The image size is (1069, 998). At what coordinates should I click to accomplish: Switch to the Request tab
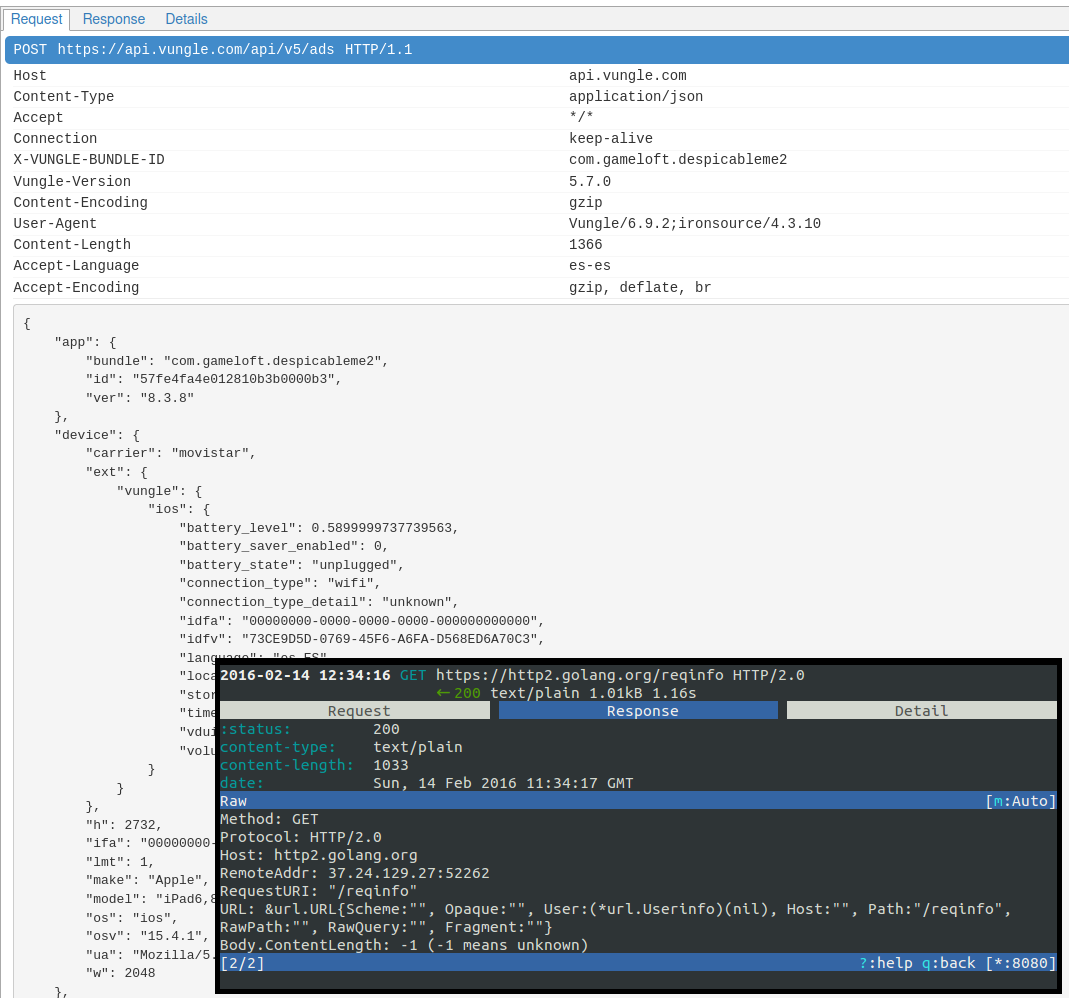pos(36,19)
